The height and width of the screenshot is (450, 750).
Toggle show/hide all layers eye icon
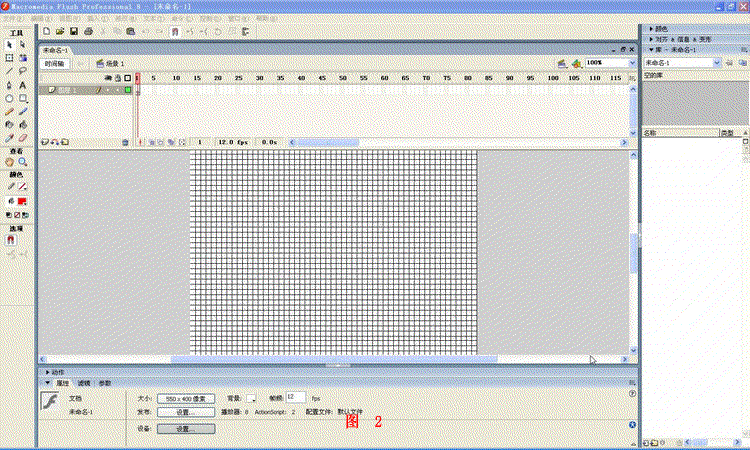[109, 78]
